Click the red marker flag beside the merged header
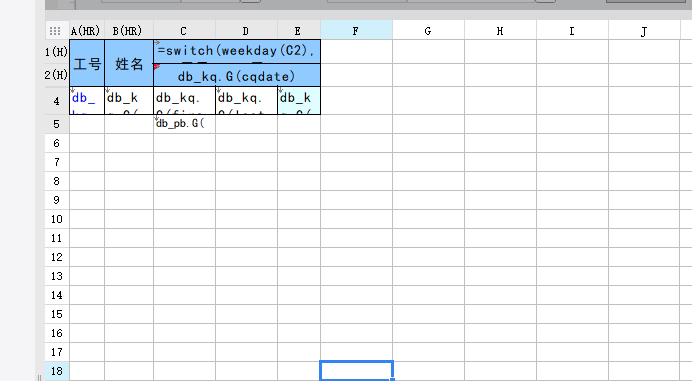 click(x=156, y=66)
